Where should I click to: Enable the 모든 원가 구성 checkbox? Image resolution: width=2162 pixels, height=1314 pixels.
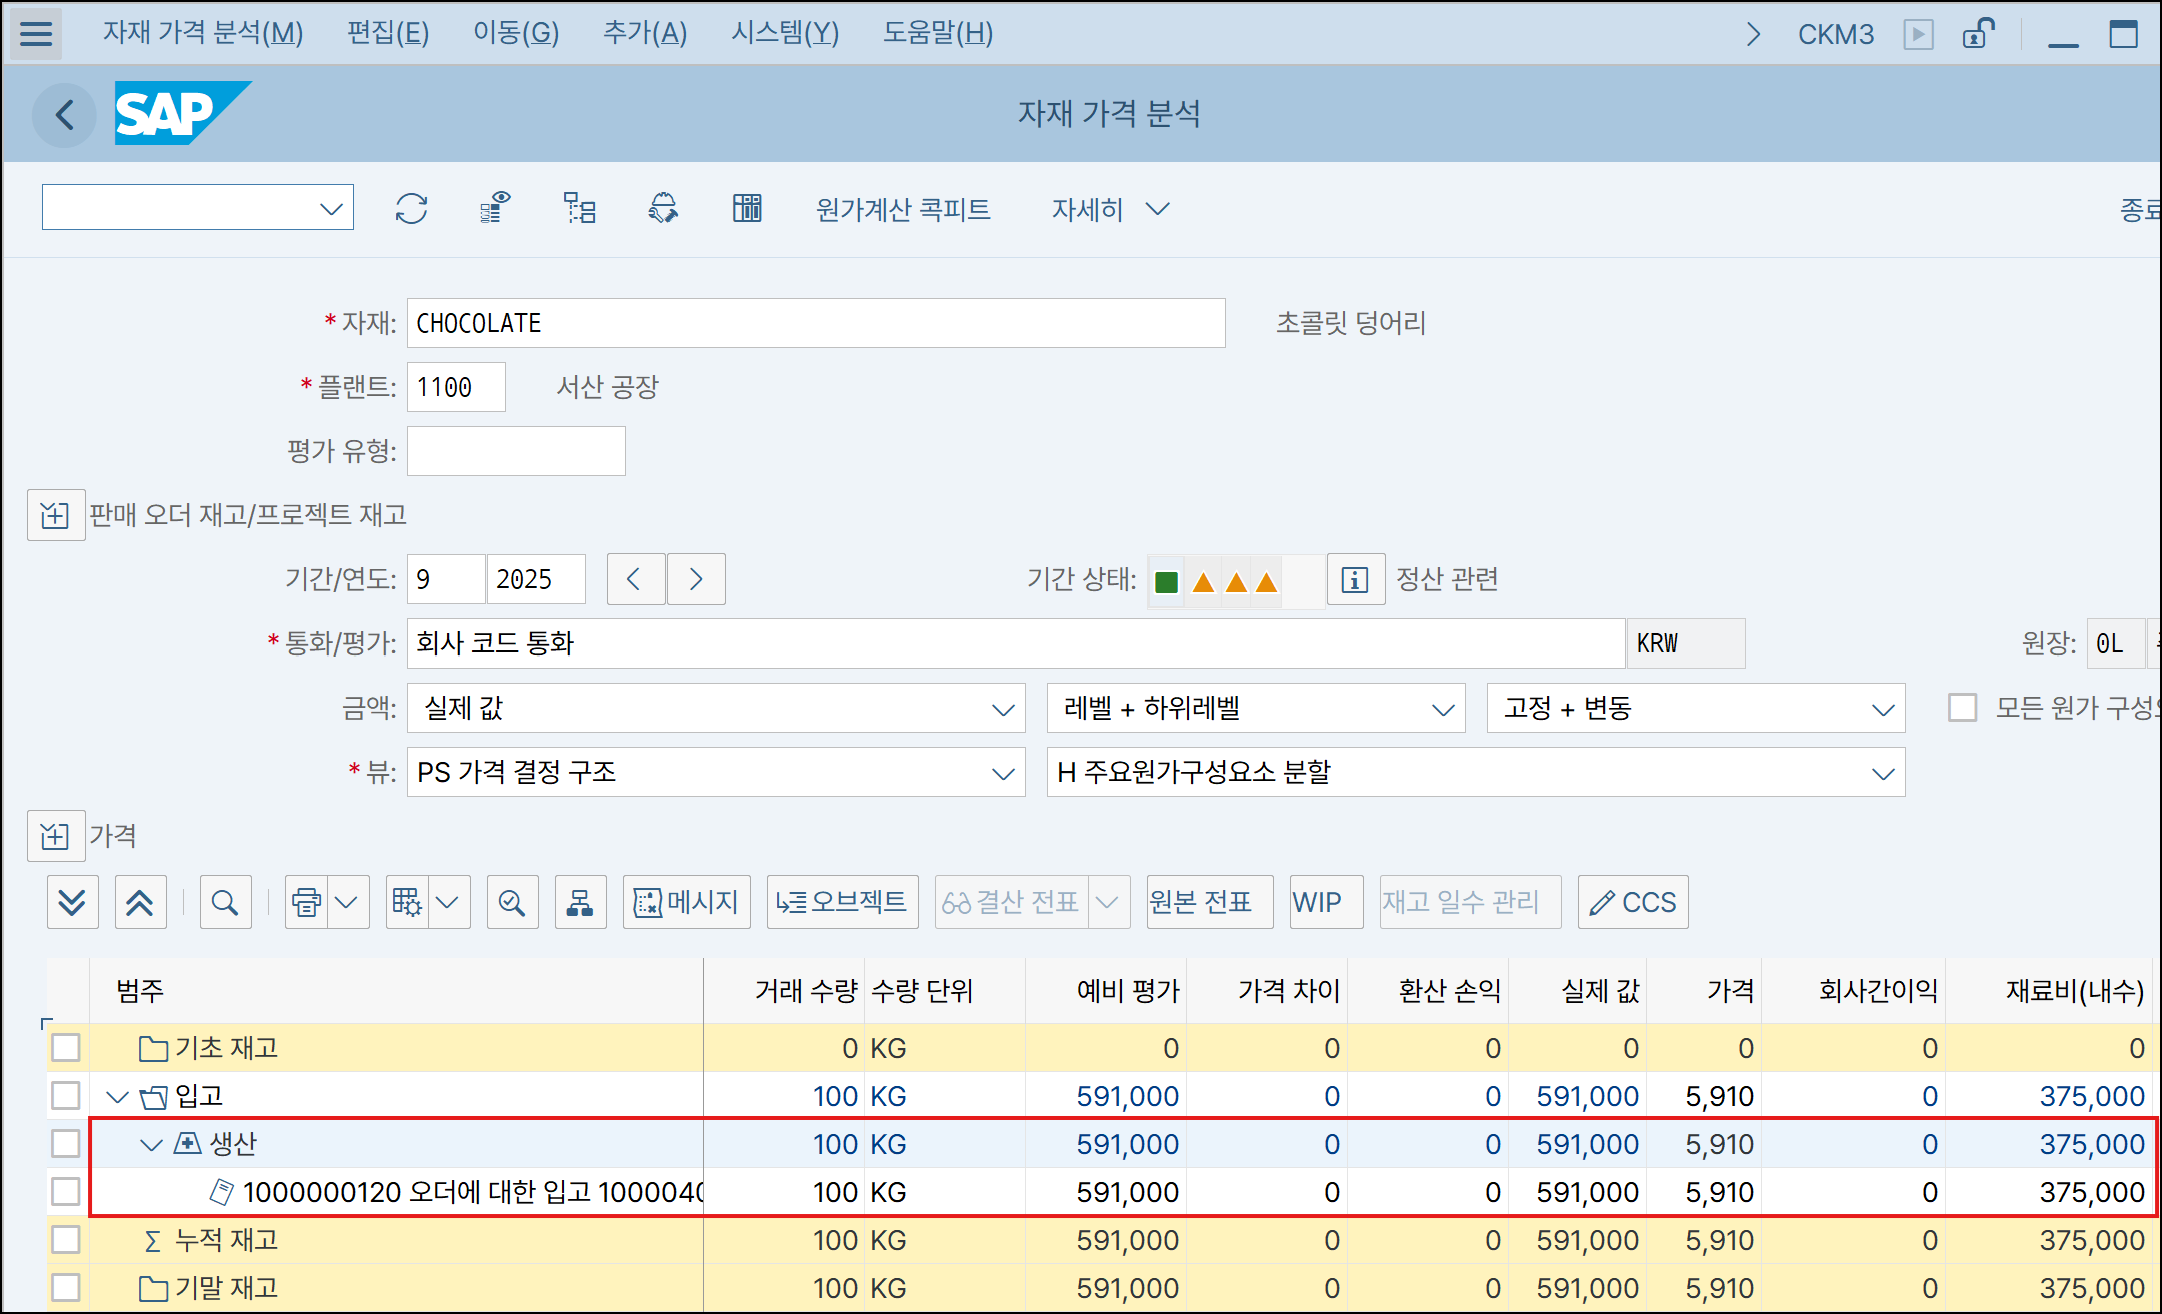pyautogui.click(x=1962, y=708)
